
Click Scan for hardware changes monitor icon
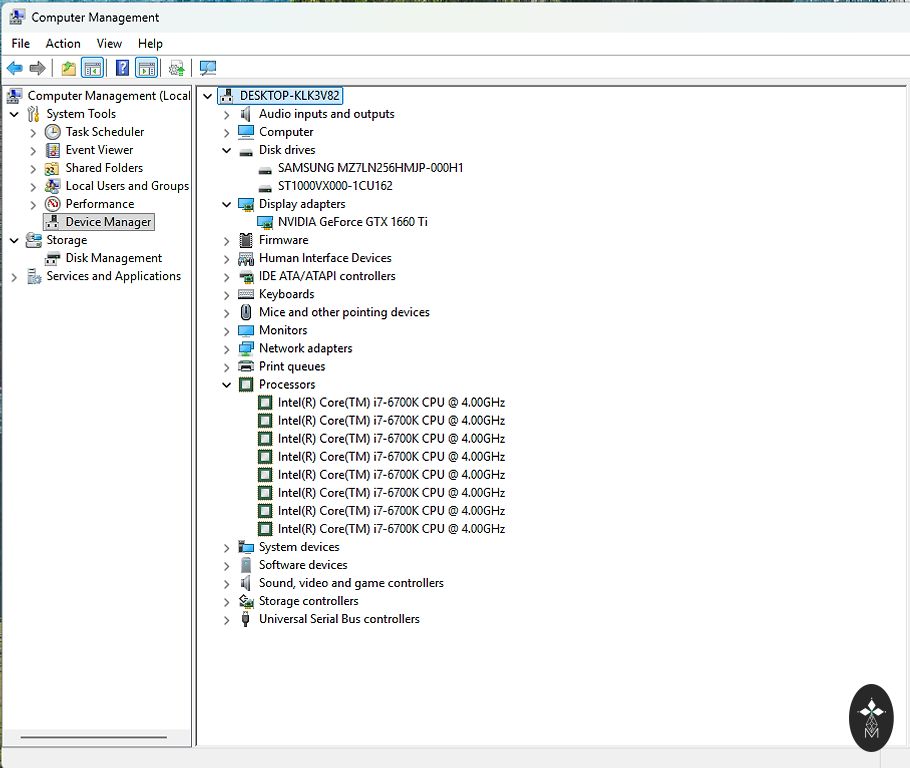(208, 68)
